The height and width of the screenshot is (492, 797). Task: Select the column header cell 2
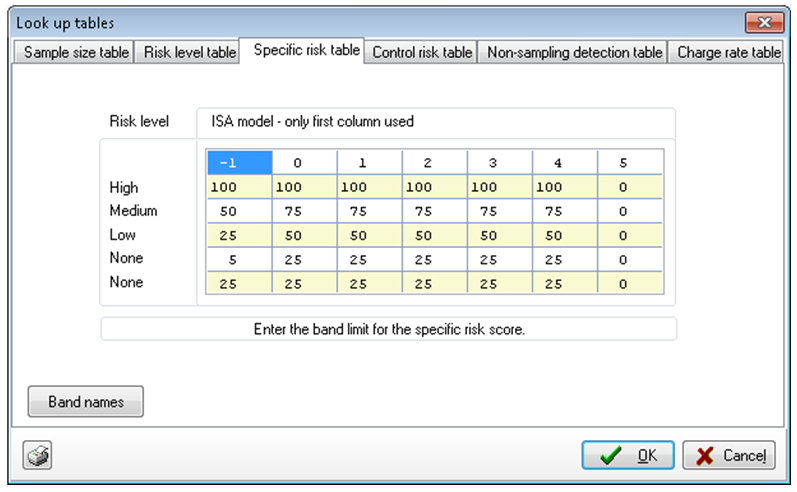pos(435,163)
